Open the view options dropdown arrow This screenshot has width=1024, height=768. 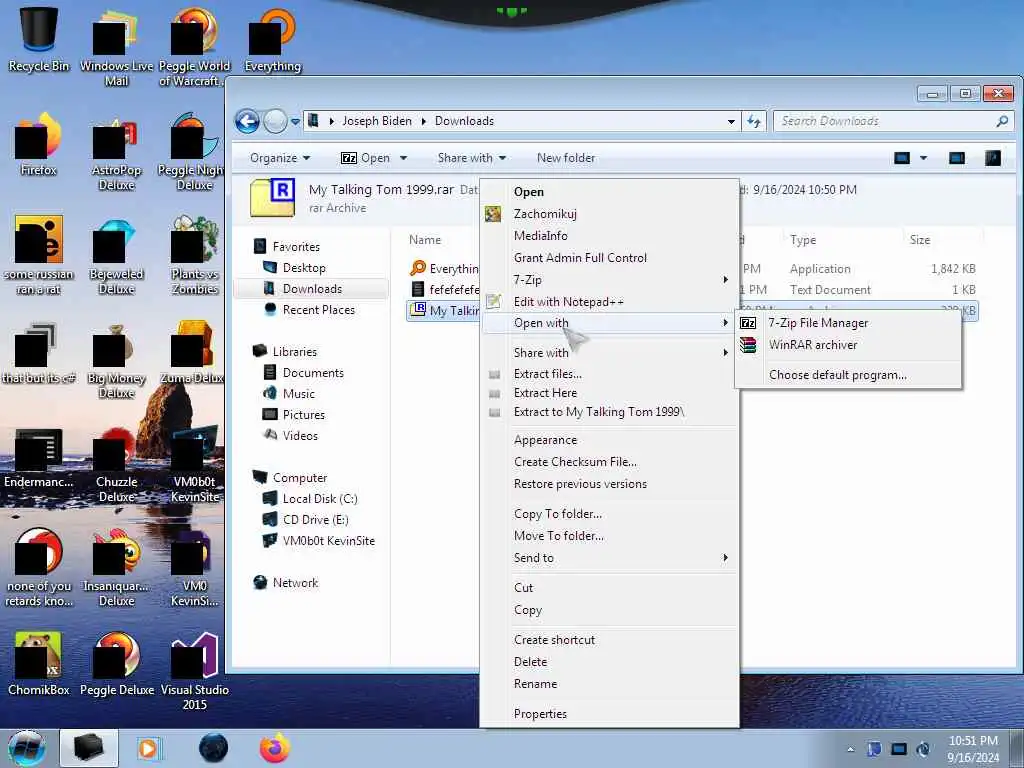[923, 158]
